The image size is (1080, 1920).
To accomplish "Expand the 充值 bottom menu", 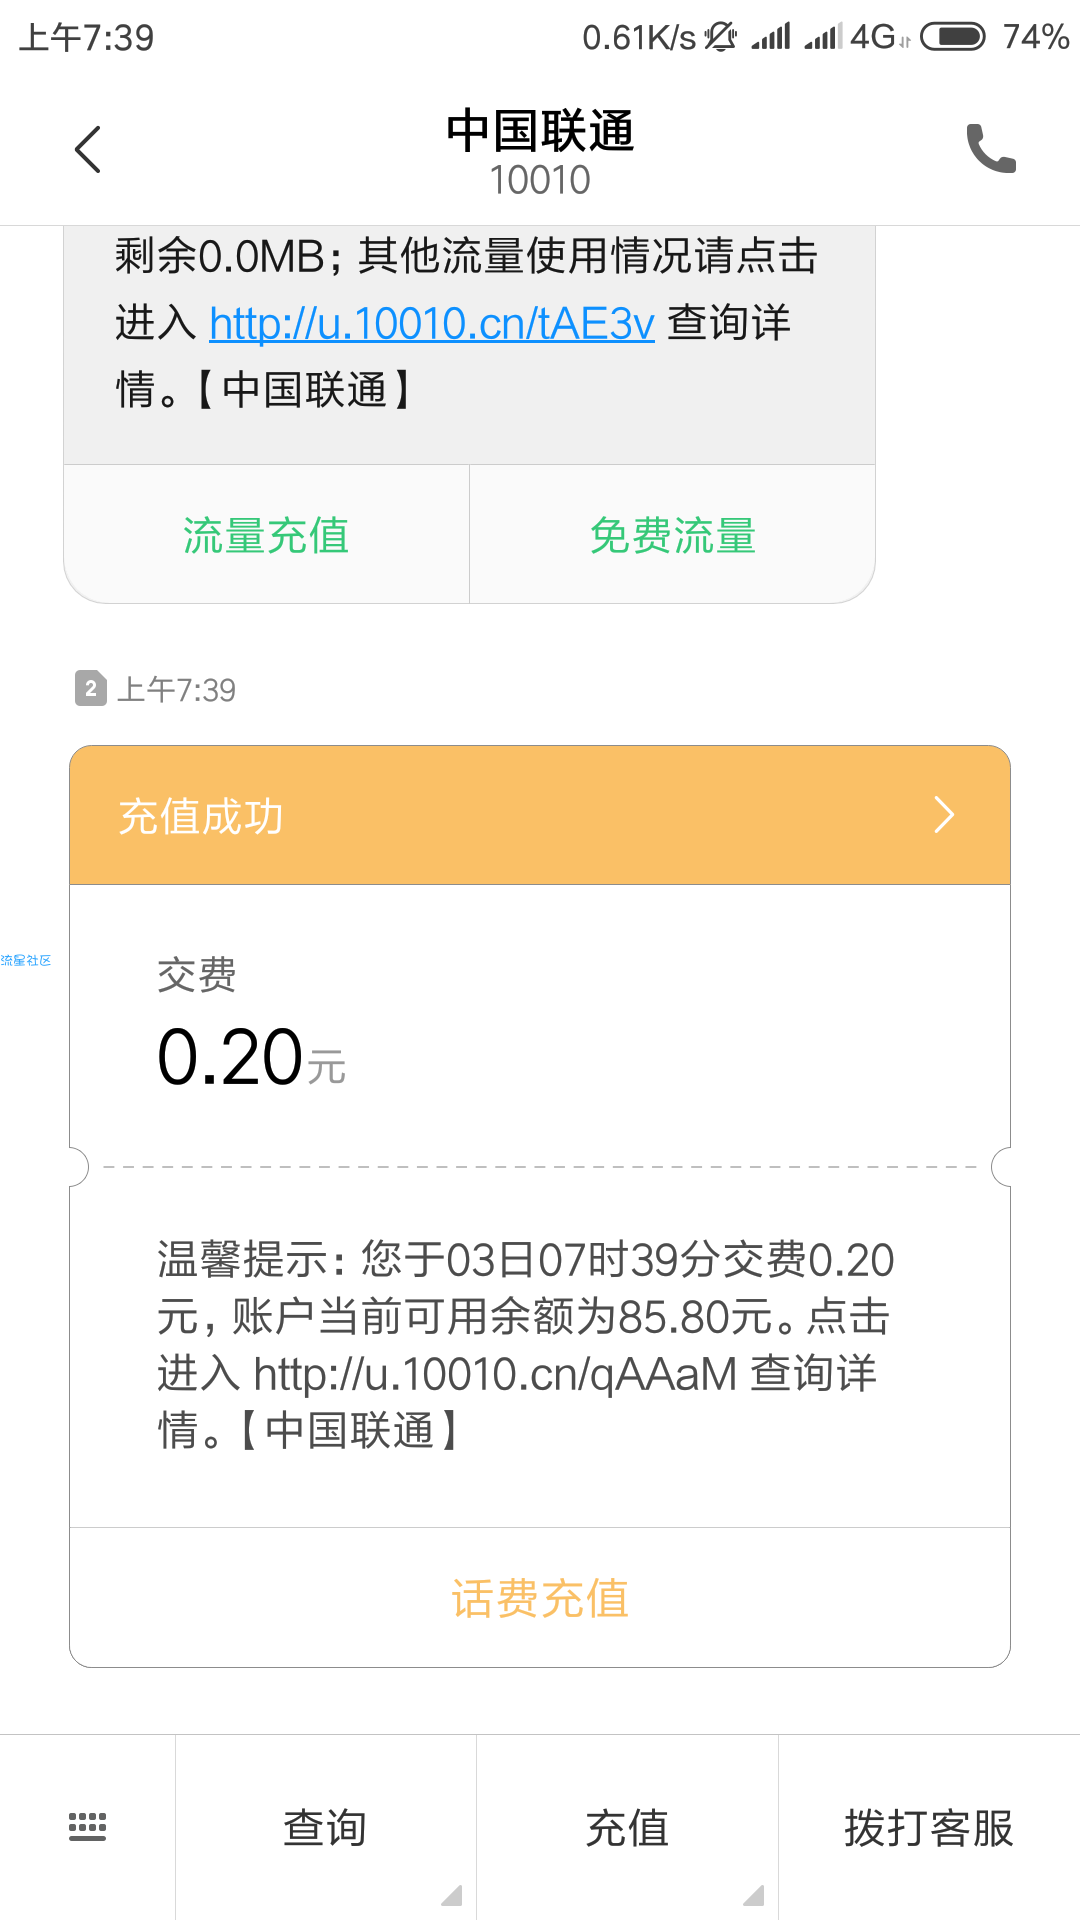I will click(x=627, y=1827).
